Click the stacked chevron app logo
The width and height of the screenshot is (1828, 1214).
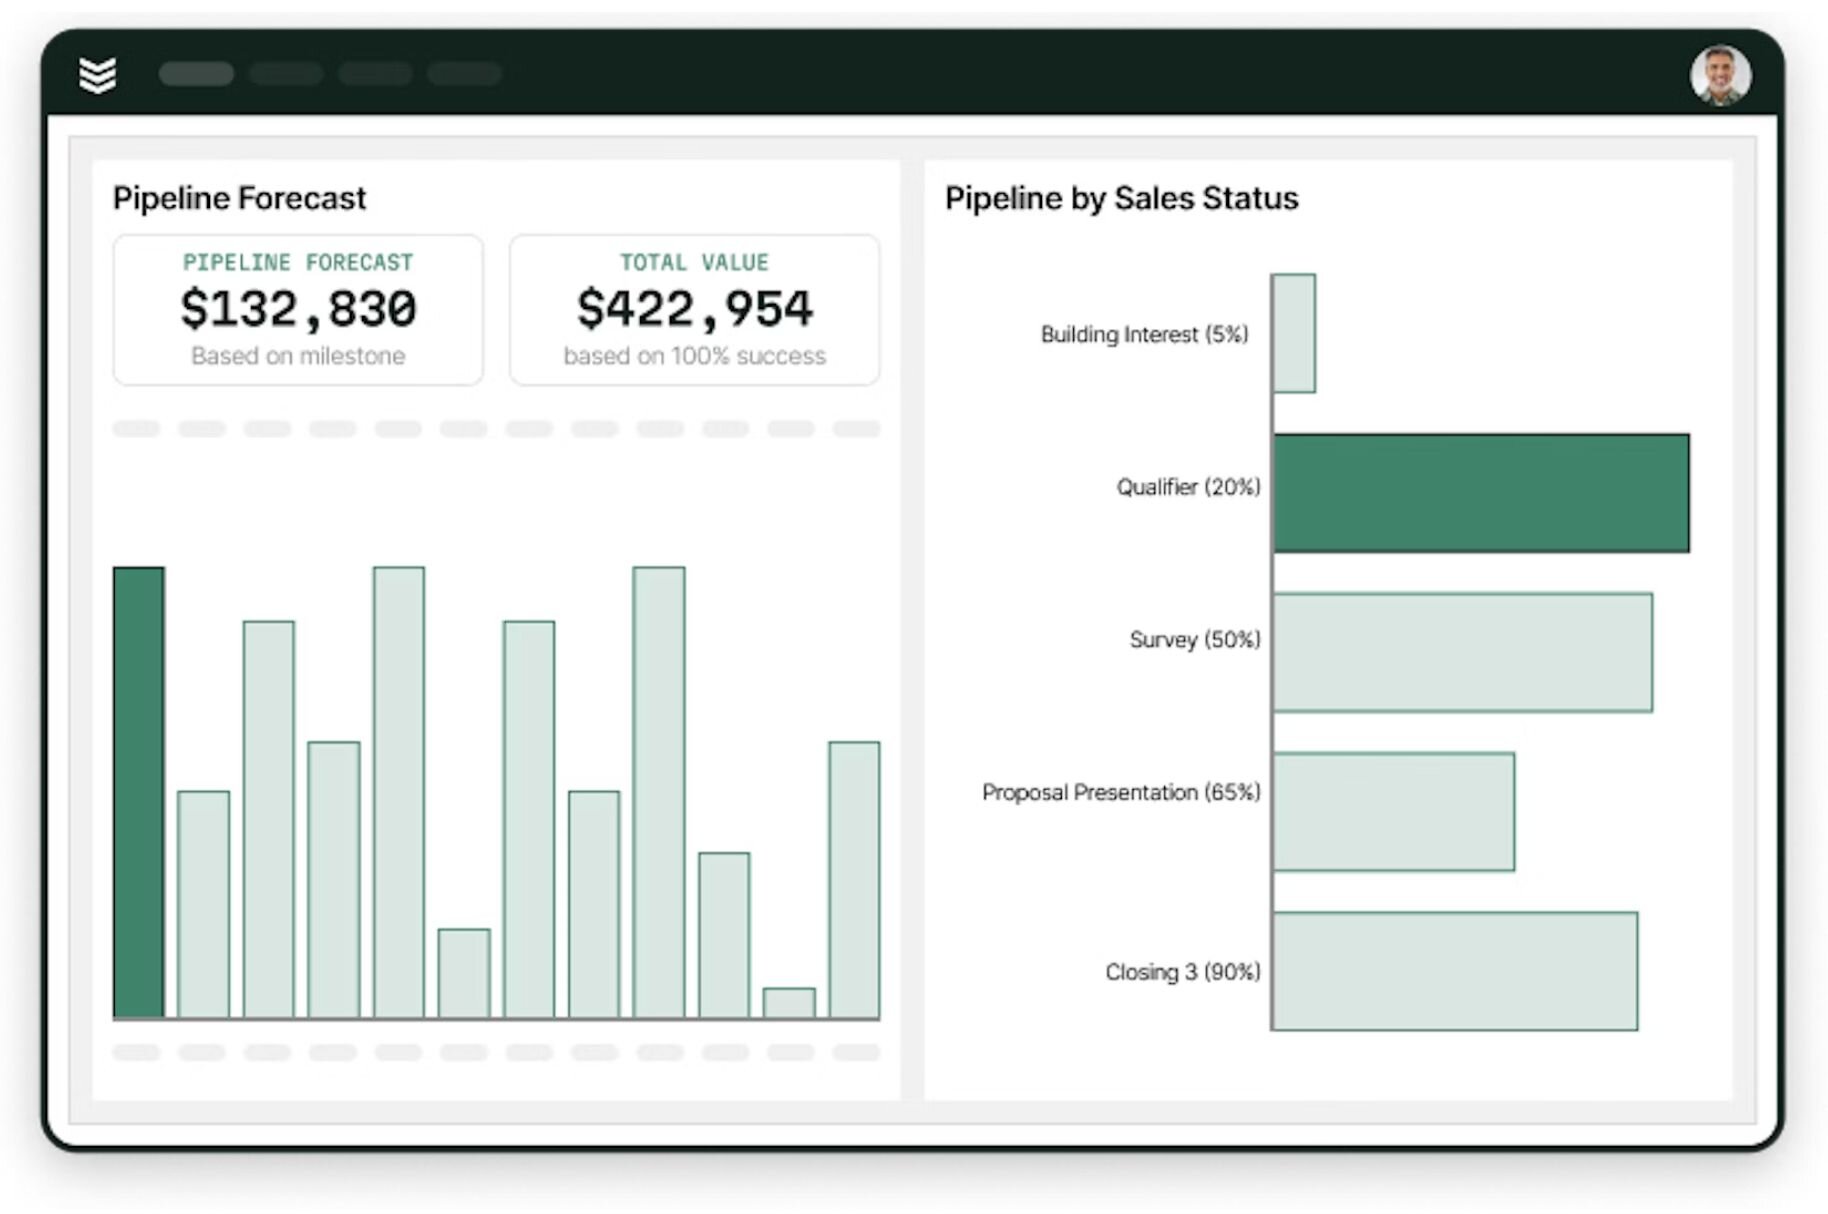pyautogui.click(x=99, y=74)
